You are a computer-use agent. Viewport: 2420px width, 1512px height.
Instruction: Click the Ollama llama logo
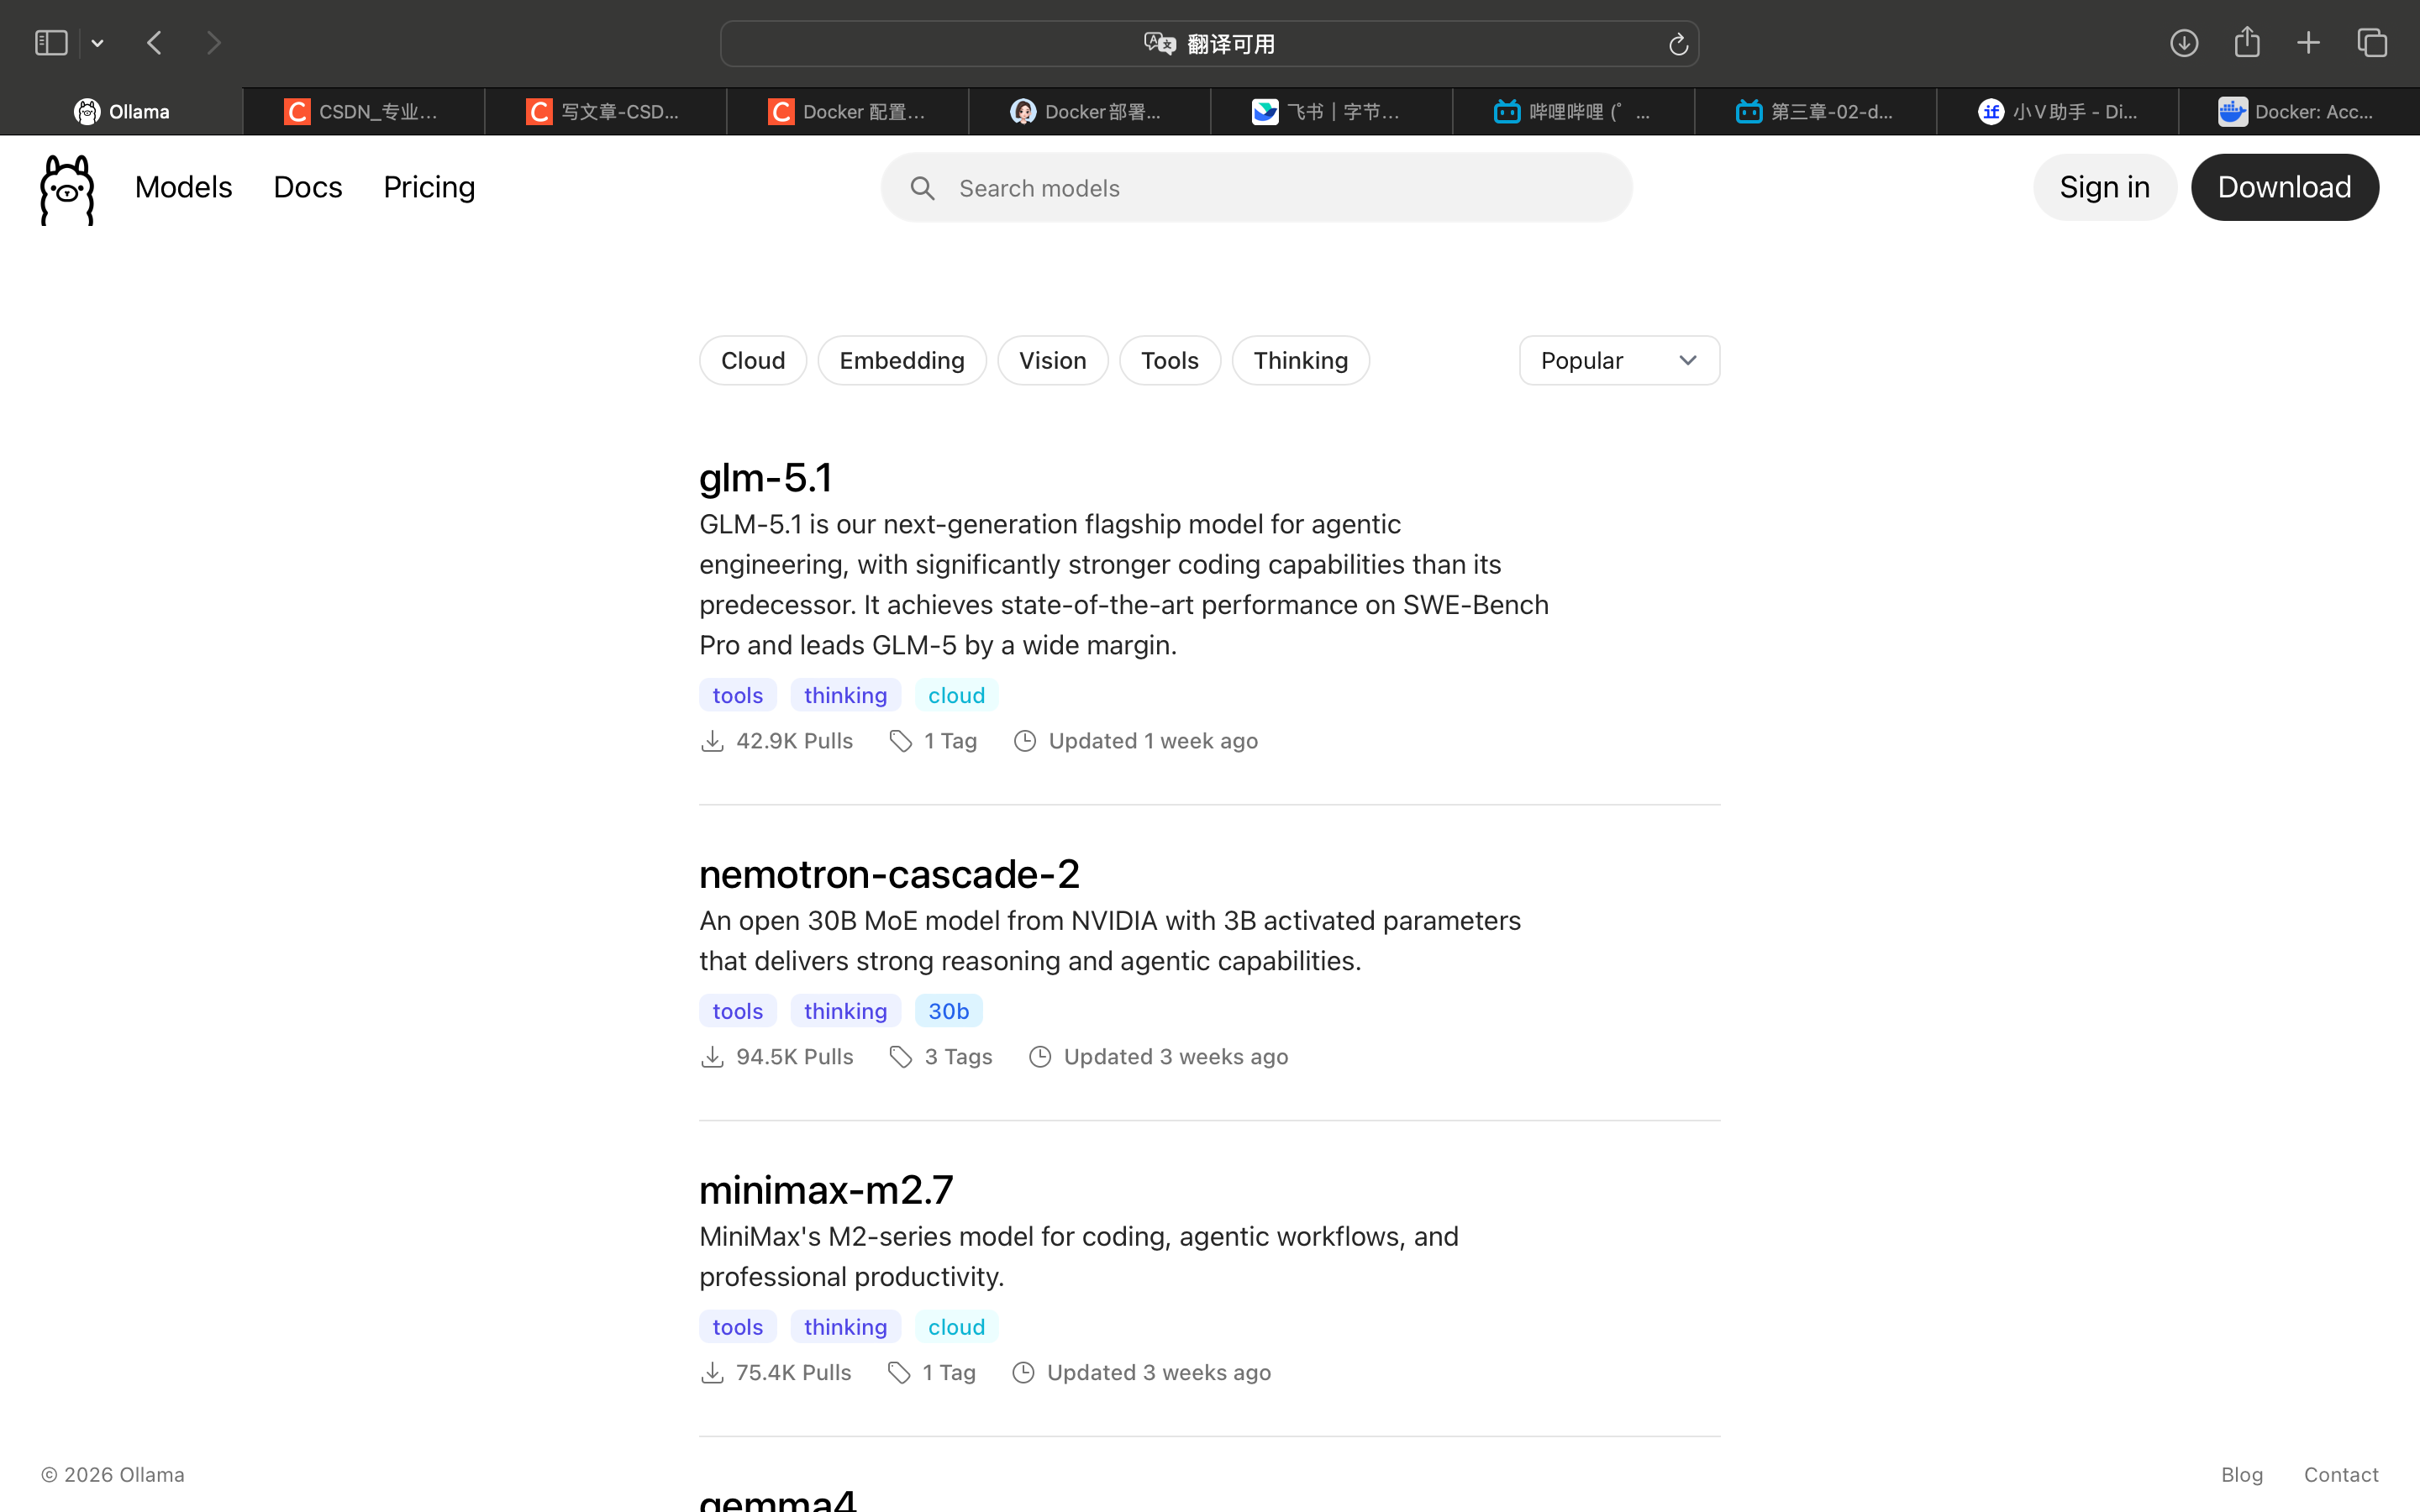67,189
